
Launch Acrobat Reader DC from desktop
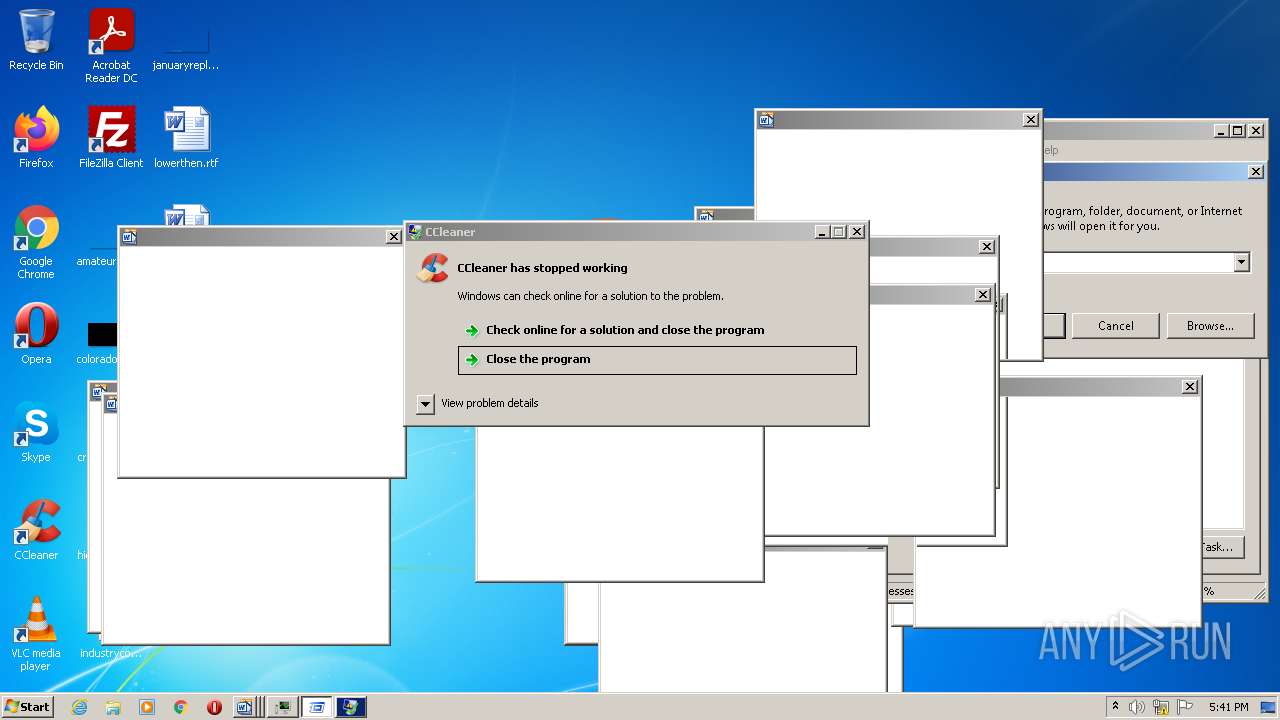coord(111,46)
